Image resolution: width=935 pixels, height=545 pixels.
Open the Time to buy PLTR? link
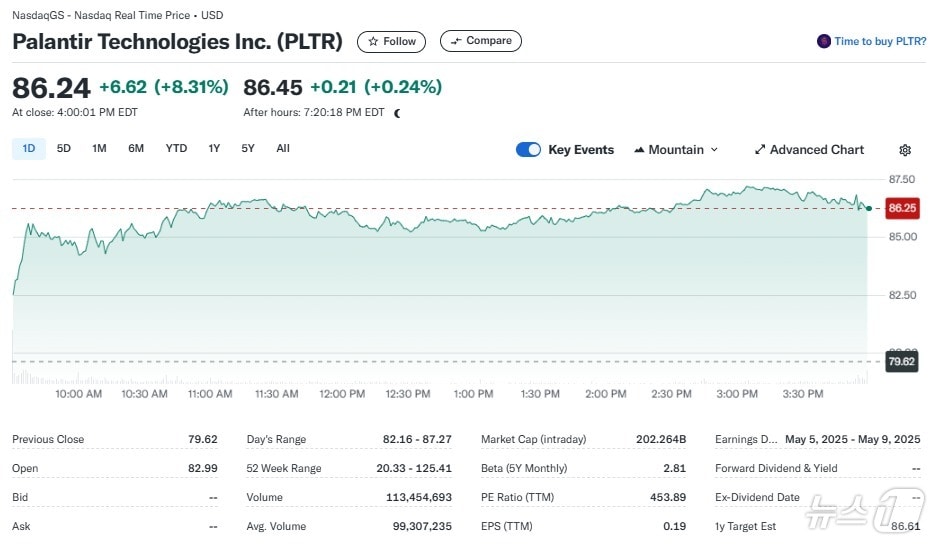pos(880,42)
